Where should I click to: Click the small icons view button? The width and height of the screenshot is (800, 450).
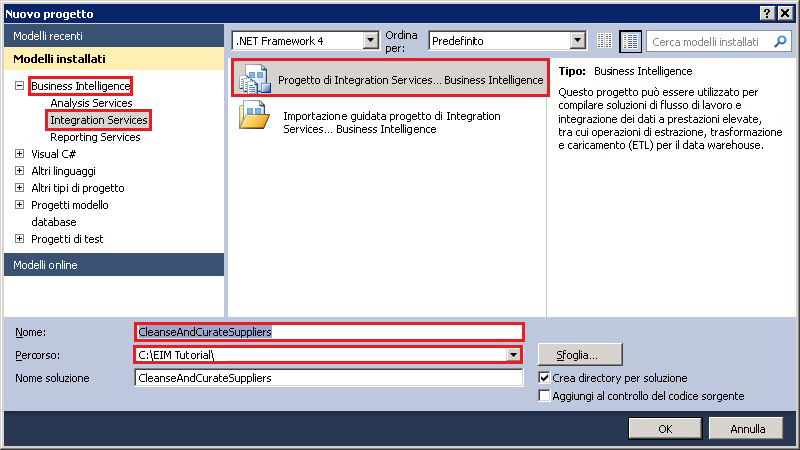(605, 41)
